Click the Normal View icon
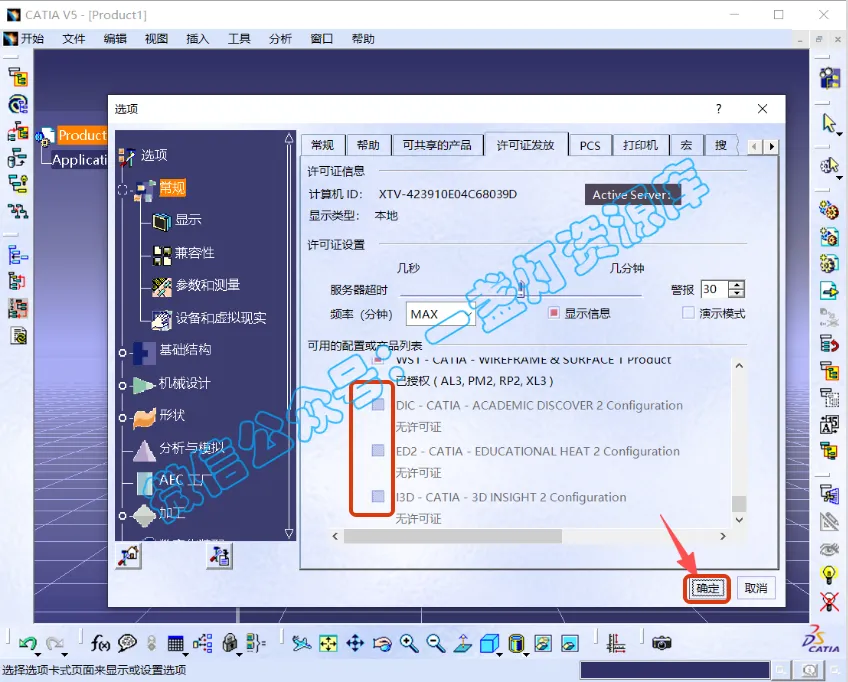Screen dimensions: 848x682 [x=463, y=643]
